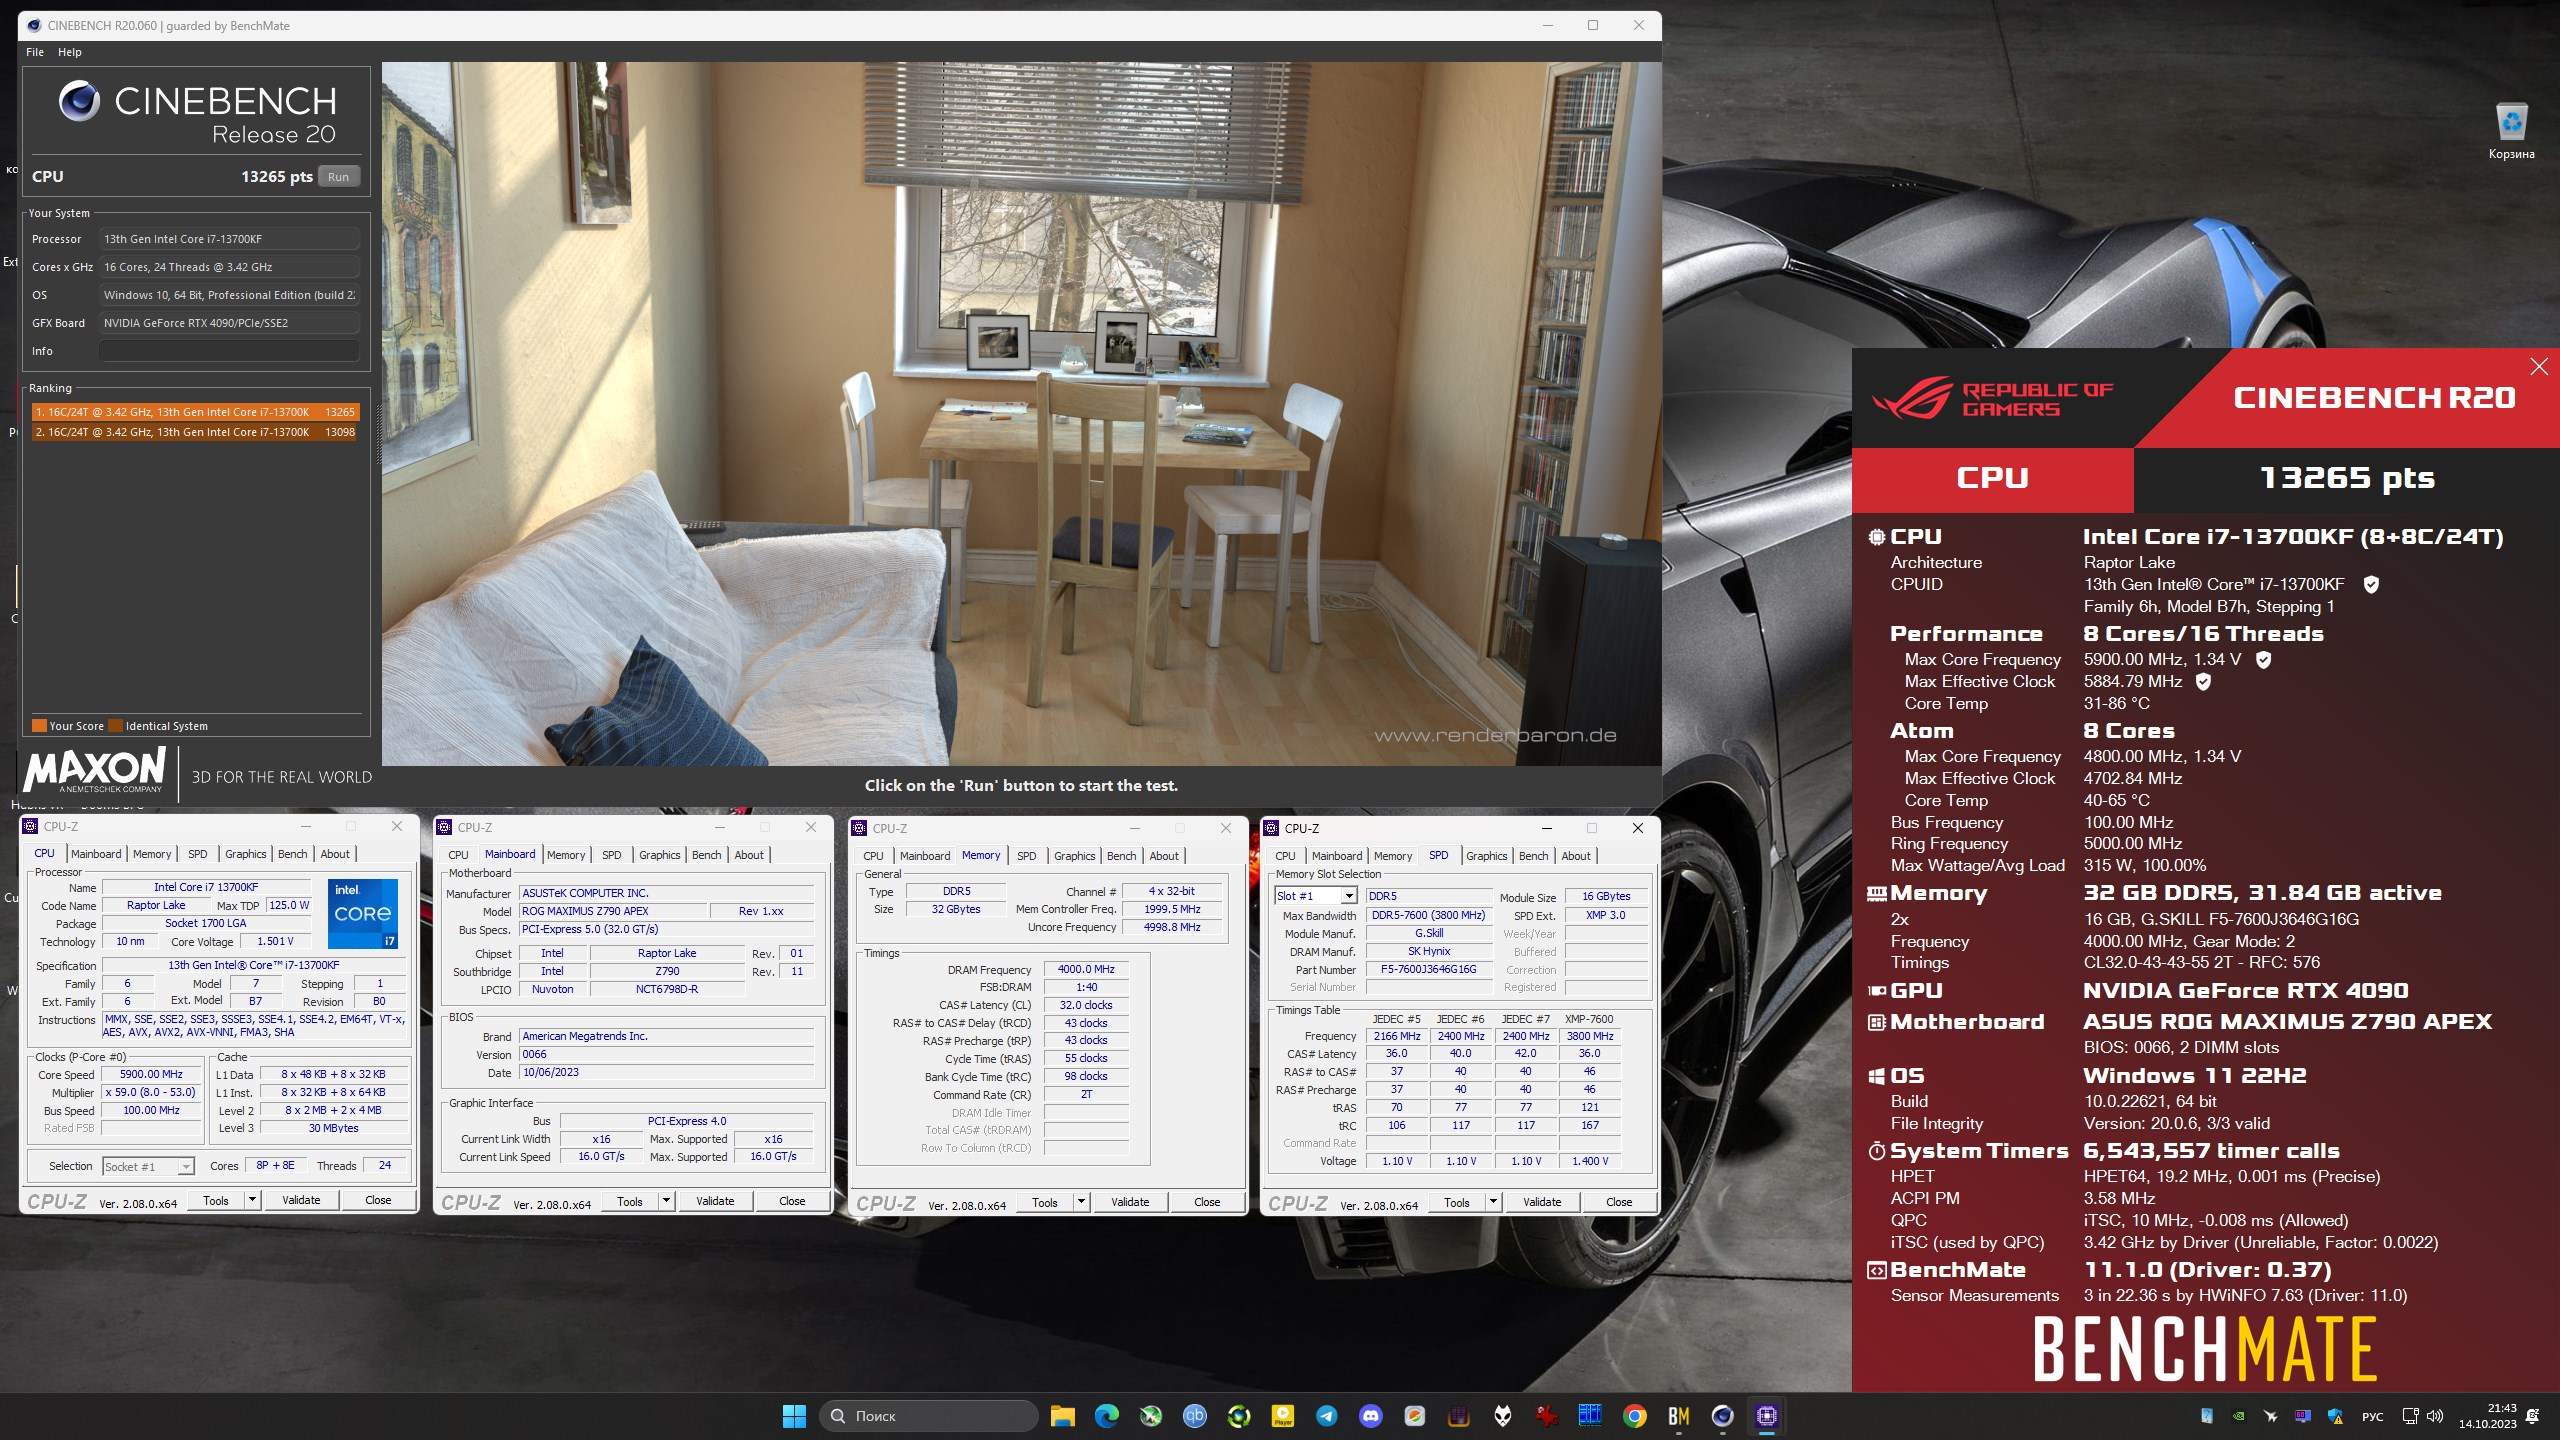
Task: Open qBittorrent taskbar icon
Action: point(1194,1416)
